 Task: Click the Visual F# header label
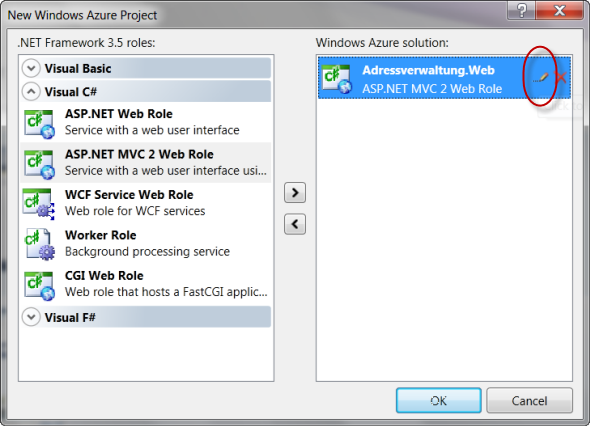(70, 317)
